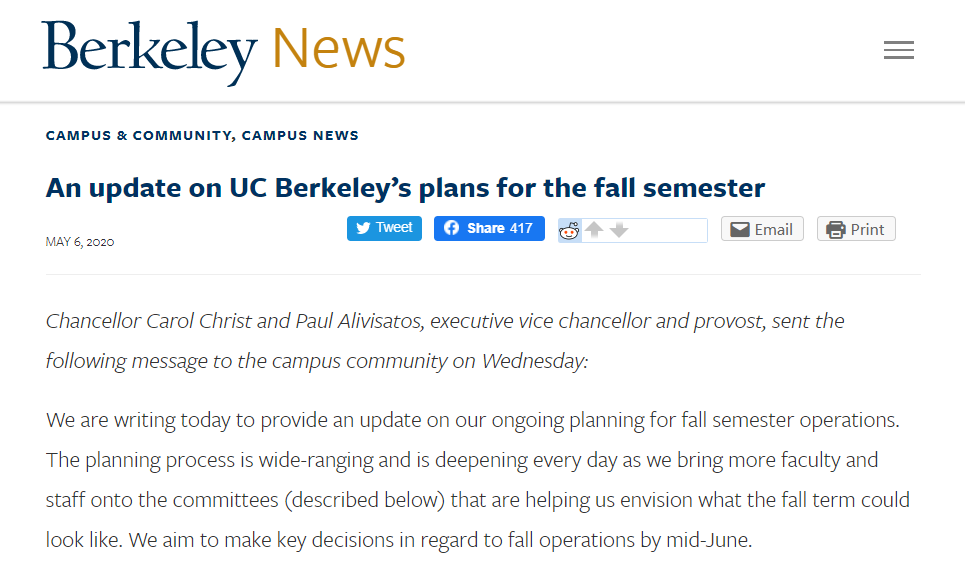Click the article headline about fall semester

405,188
